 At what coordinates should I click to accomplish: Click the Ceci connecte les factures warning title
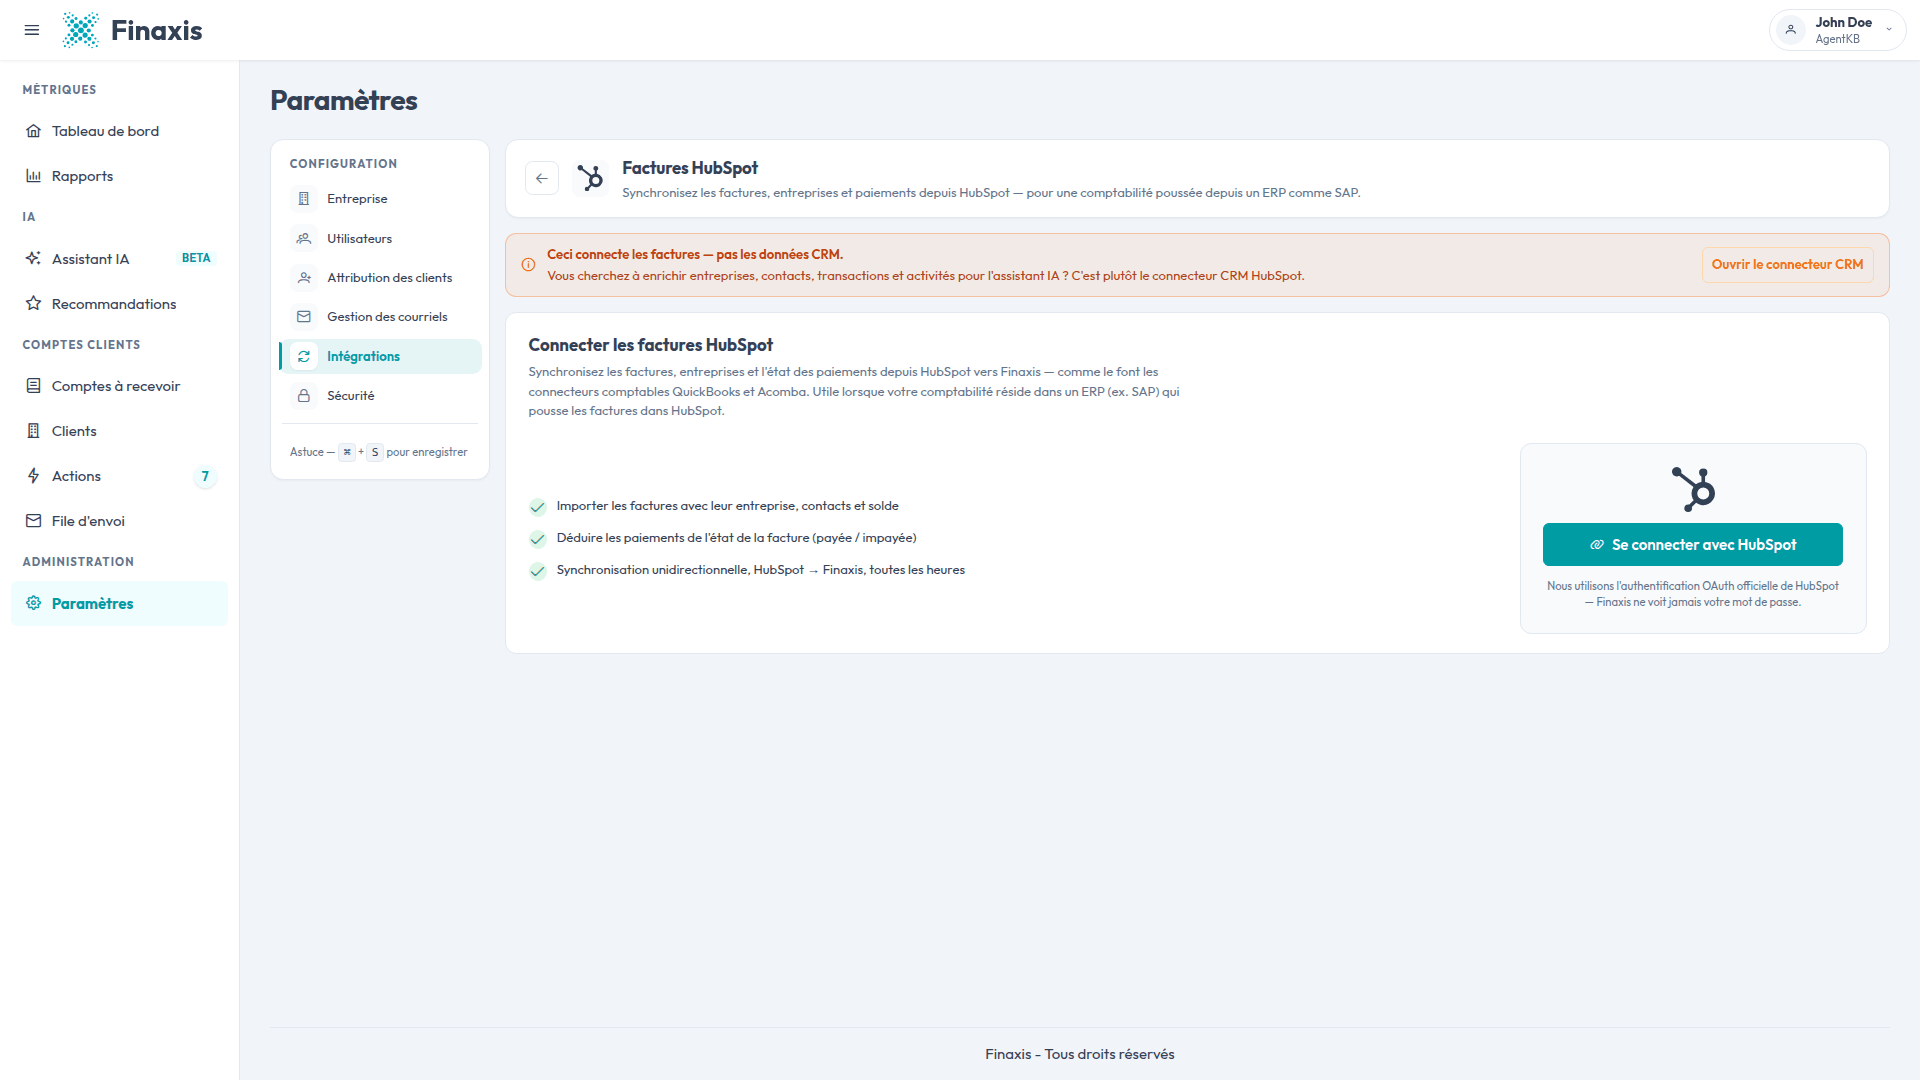click(x=694, y=255)
